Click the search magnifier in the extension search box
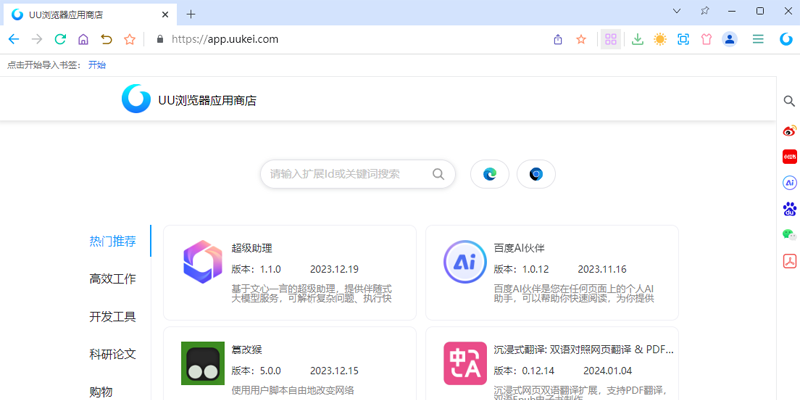The width and height of the screenshot is (800, 400). click(x=438, y=174)
